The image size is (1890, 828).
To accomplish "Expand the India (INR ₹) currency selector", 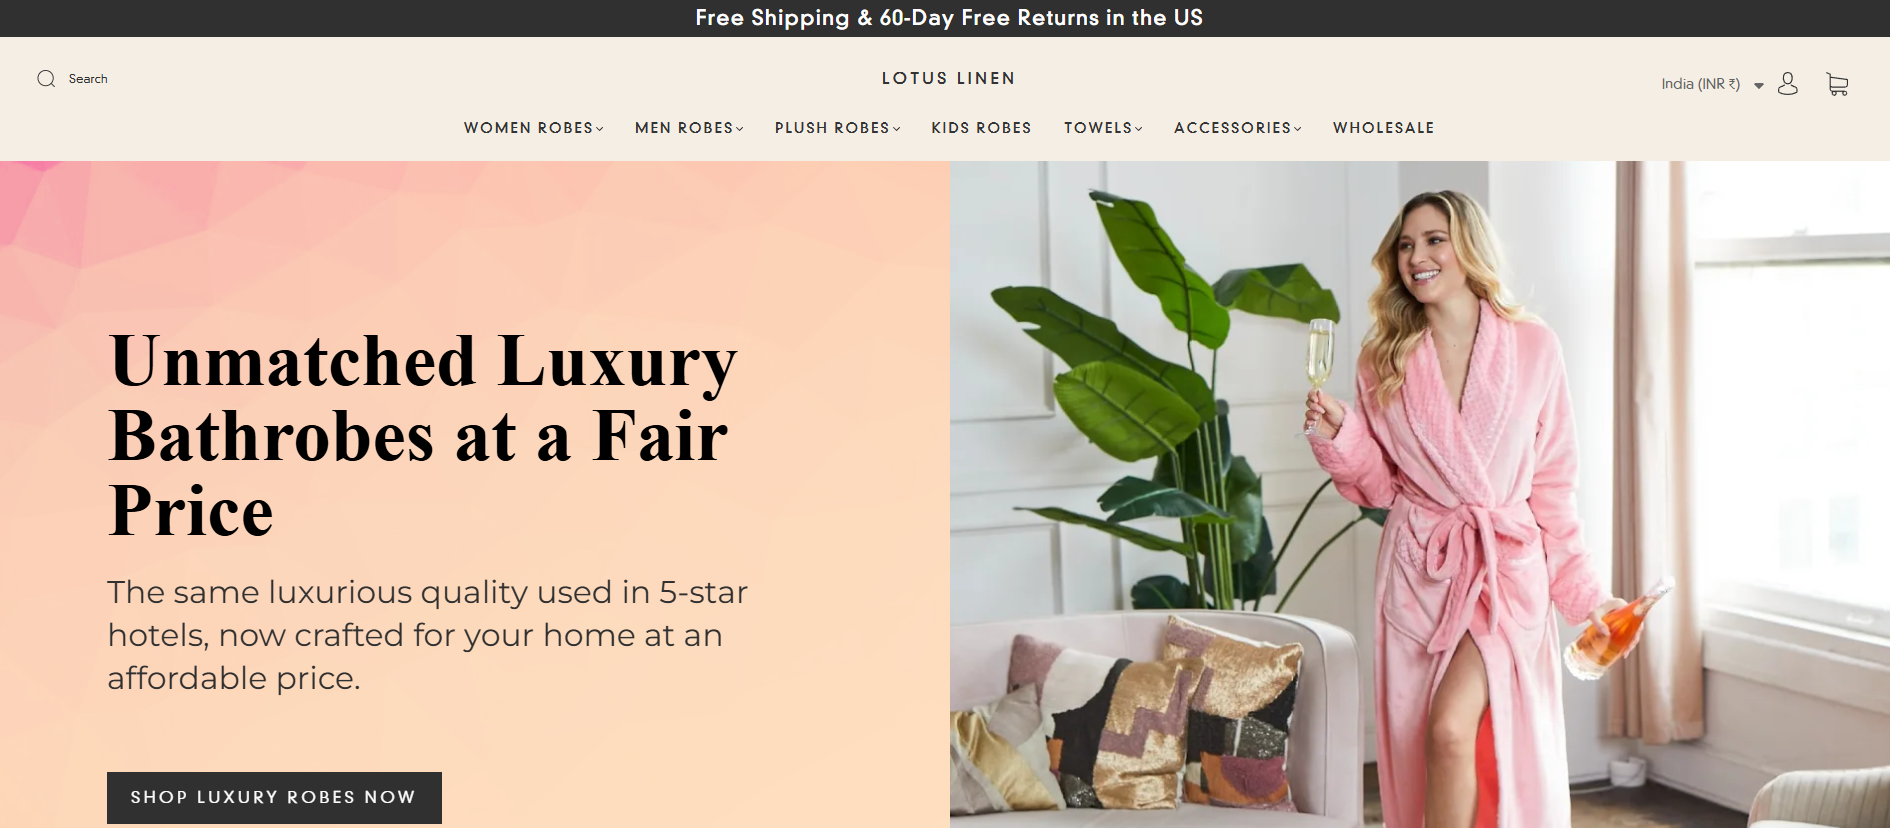I will click(x=1712, y=84).
